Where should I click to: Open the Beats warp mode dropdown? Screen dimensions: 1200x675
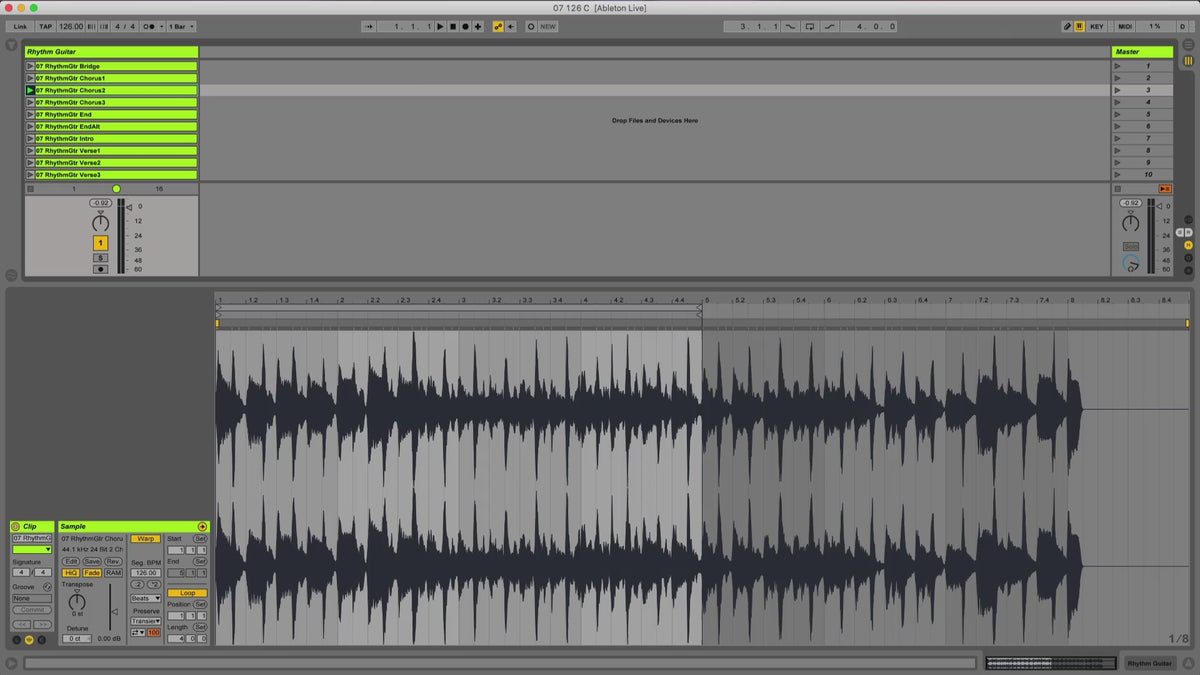point(145,598)
